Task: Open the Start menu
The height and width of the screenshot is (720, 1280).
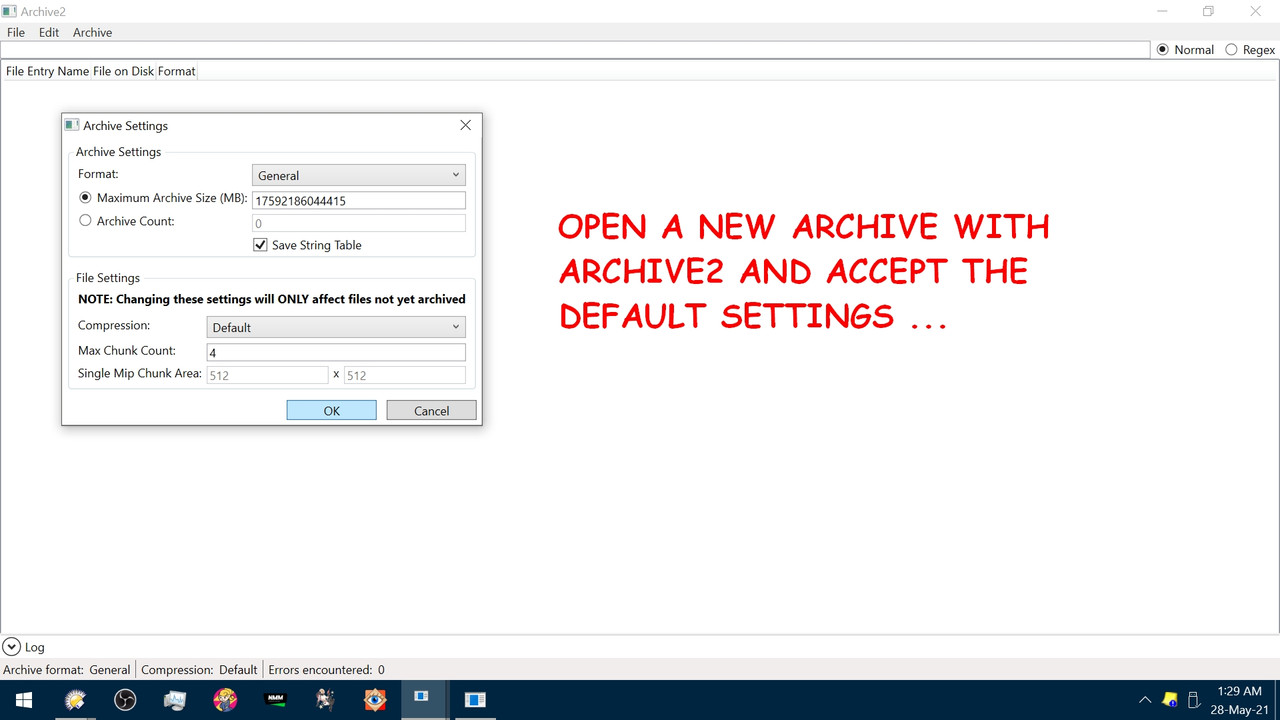Action: [x=24, y=700]
